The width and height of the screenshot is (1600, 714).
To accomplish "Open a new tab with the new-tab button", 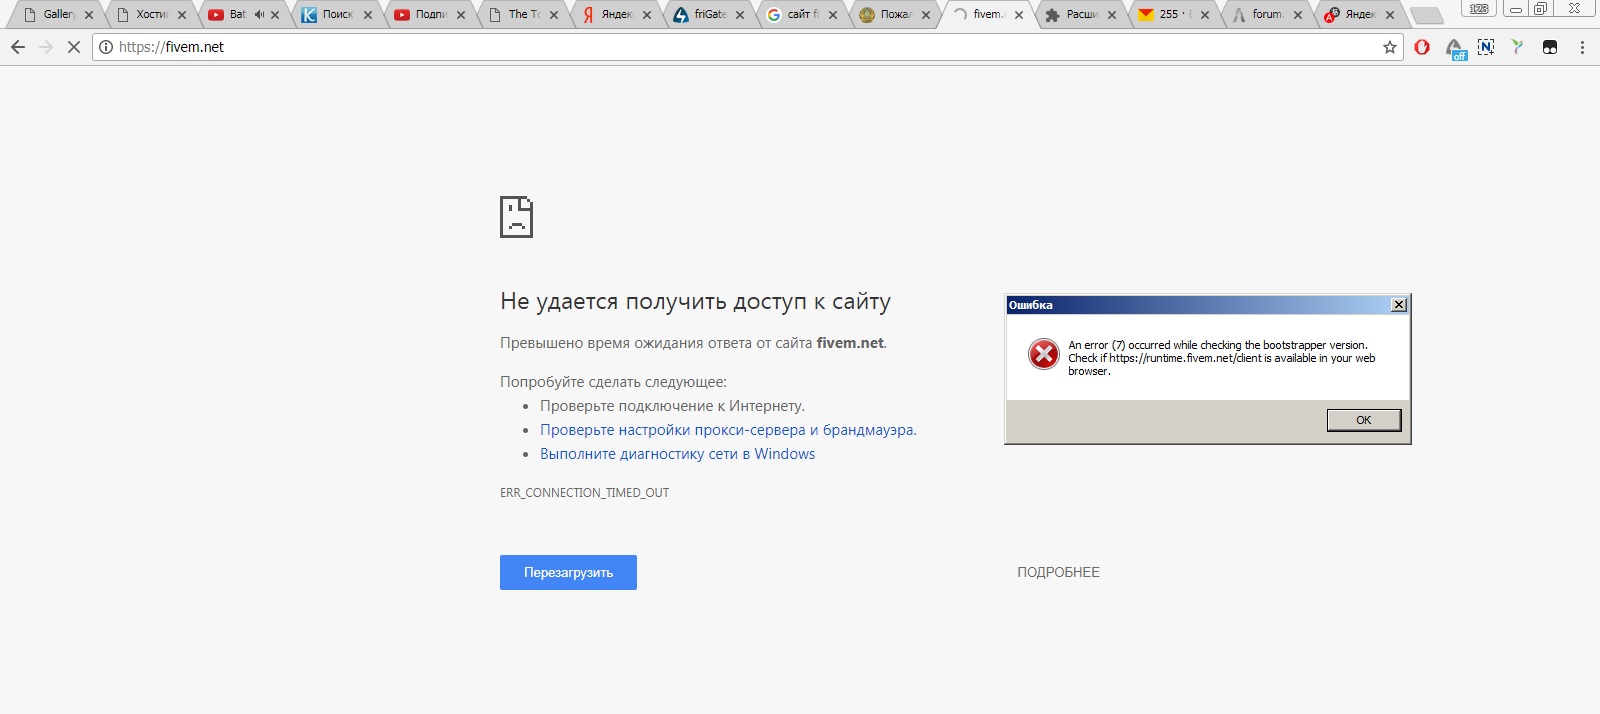I will click(x=1426, y=16).
